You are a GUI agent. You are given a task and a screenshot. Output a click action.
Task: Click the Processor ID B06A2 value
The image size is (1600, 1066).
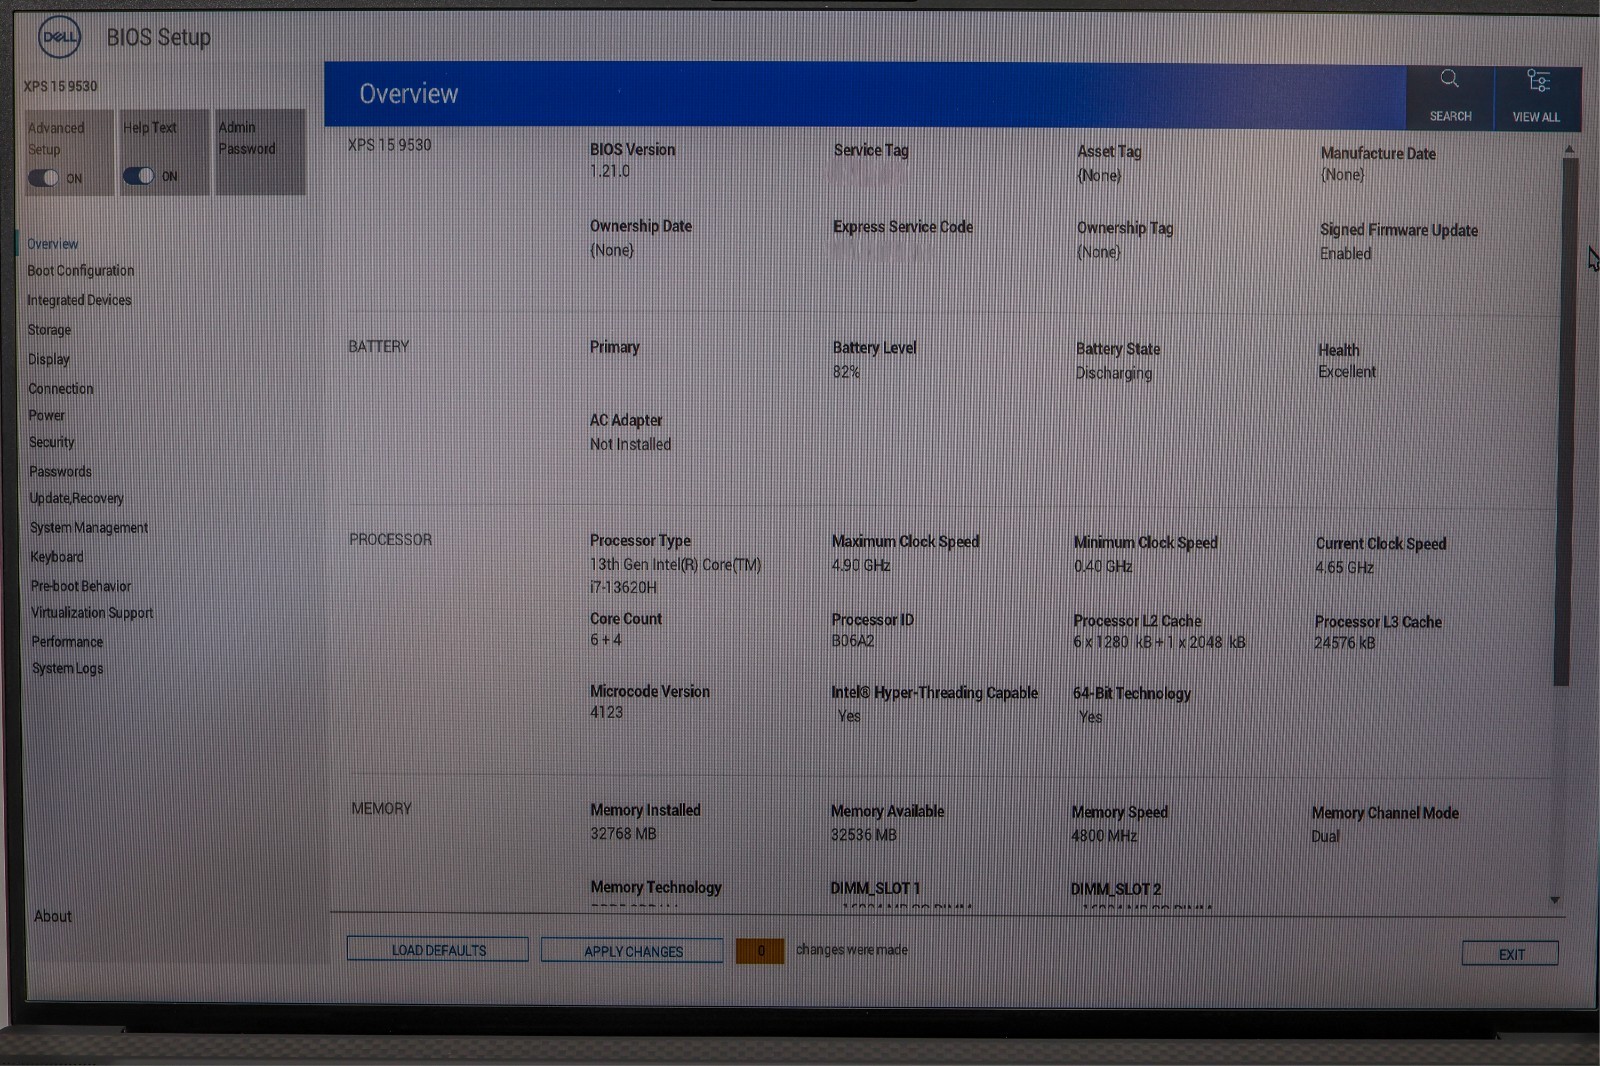pyautogui.click(x=853, y=641)
